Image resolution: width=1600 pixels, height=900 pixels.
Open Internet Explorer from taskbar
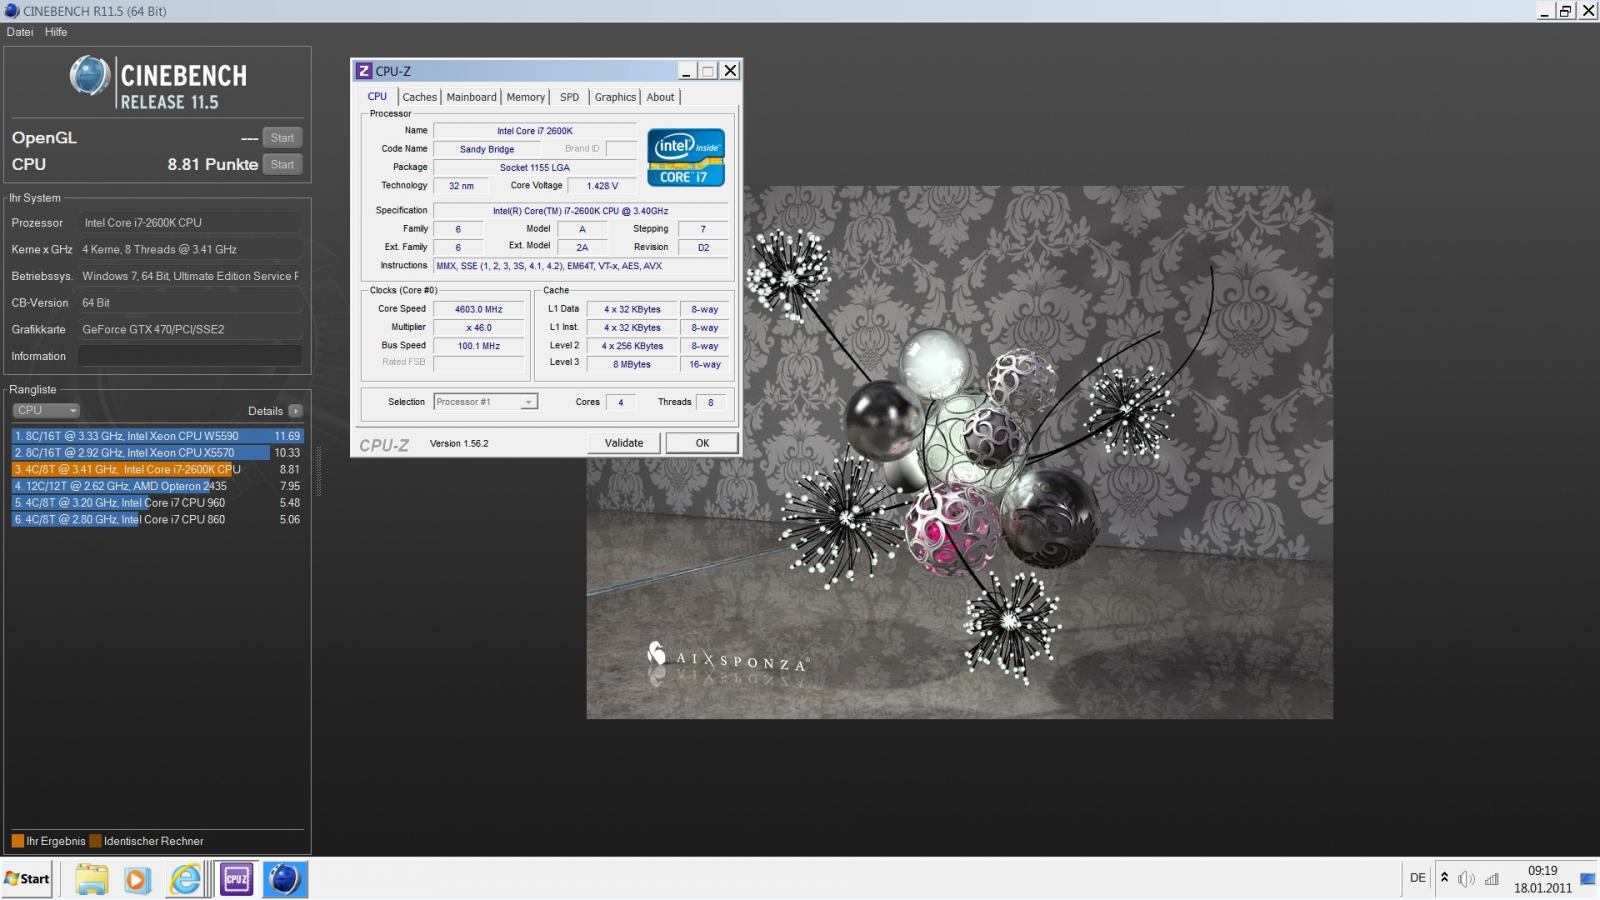click(x=185, y=879)
